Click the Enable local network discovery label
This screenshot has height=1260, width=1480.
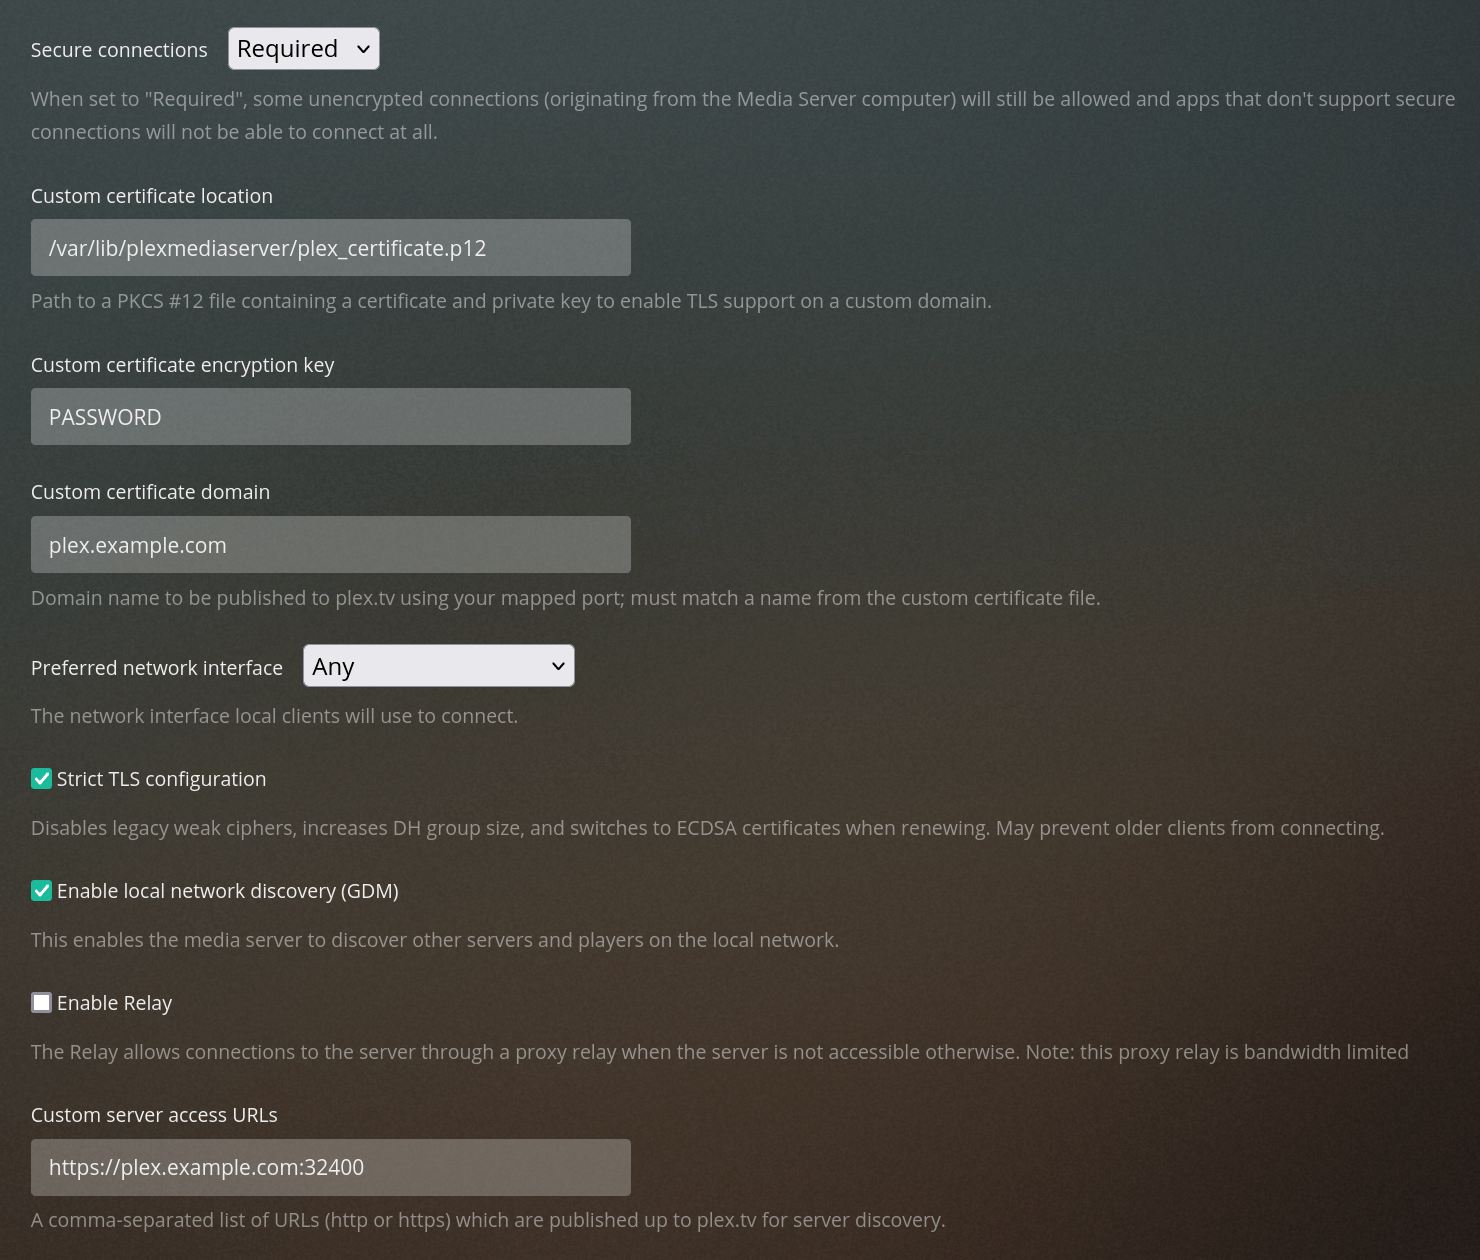coord(228,890)
